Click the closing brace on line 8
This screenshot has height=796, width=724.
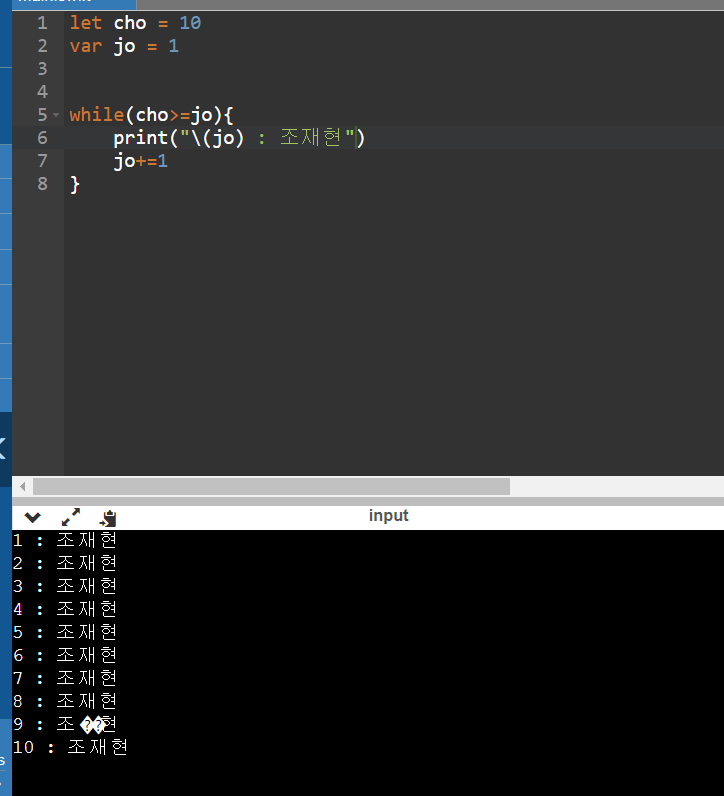point(75,184)
